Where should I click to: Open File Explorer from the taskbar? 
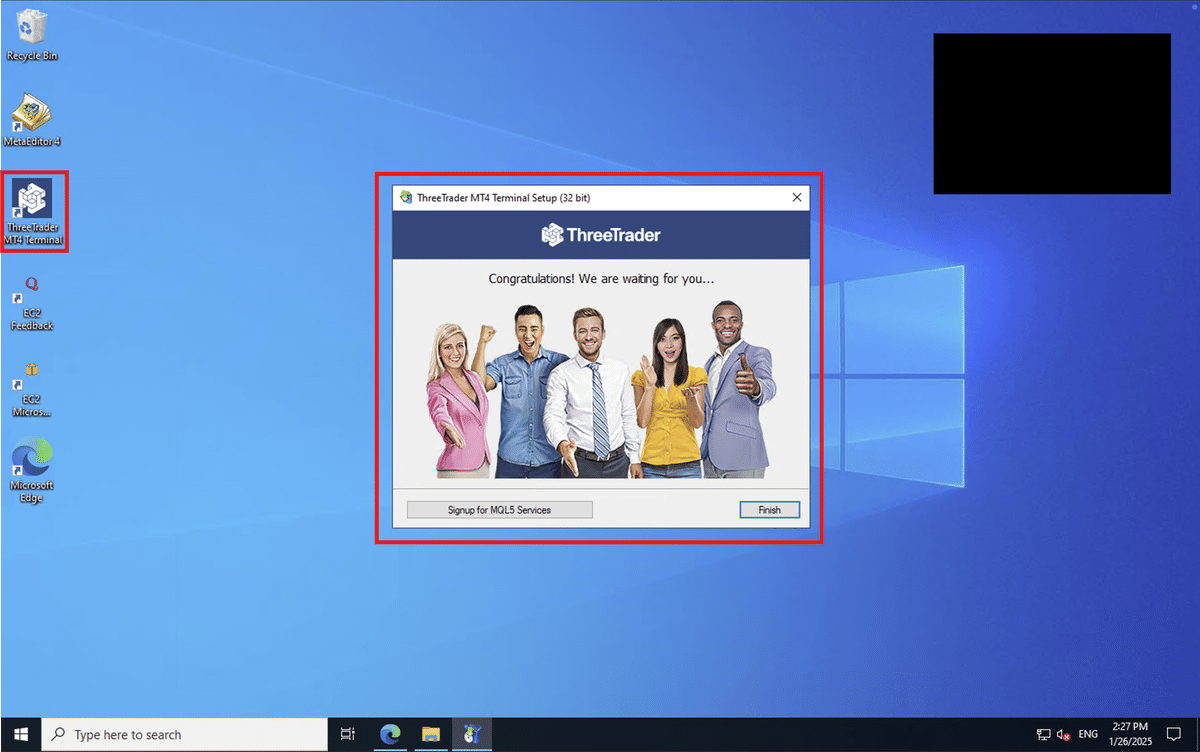431,734
